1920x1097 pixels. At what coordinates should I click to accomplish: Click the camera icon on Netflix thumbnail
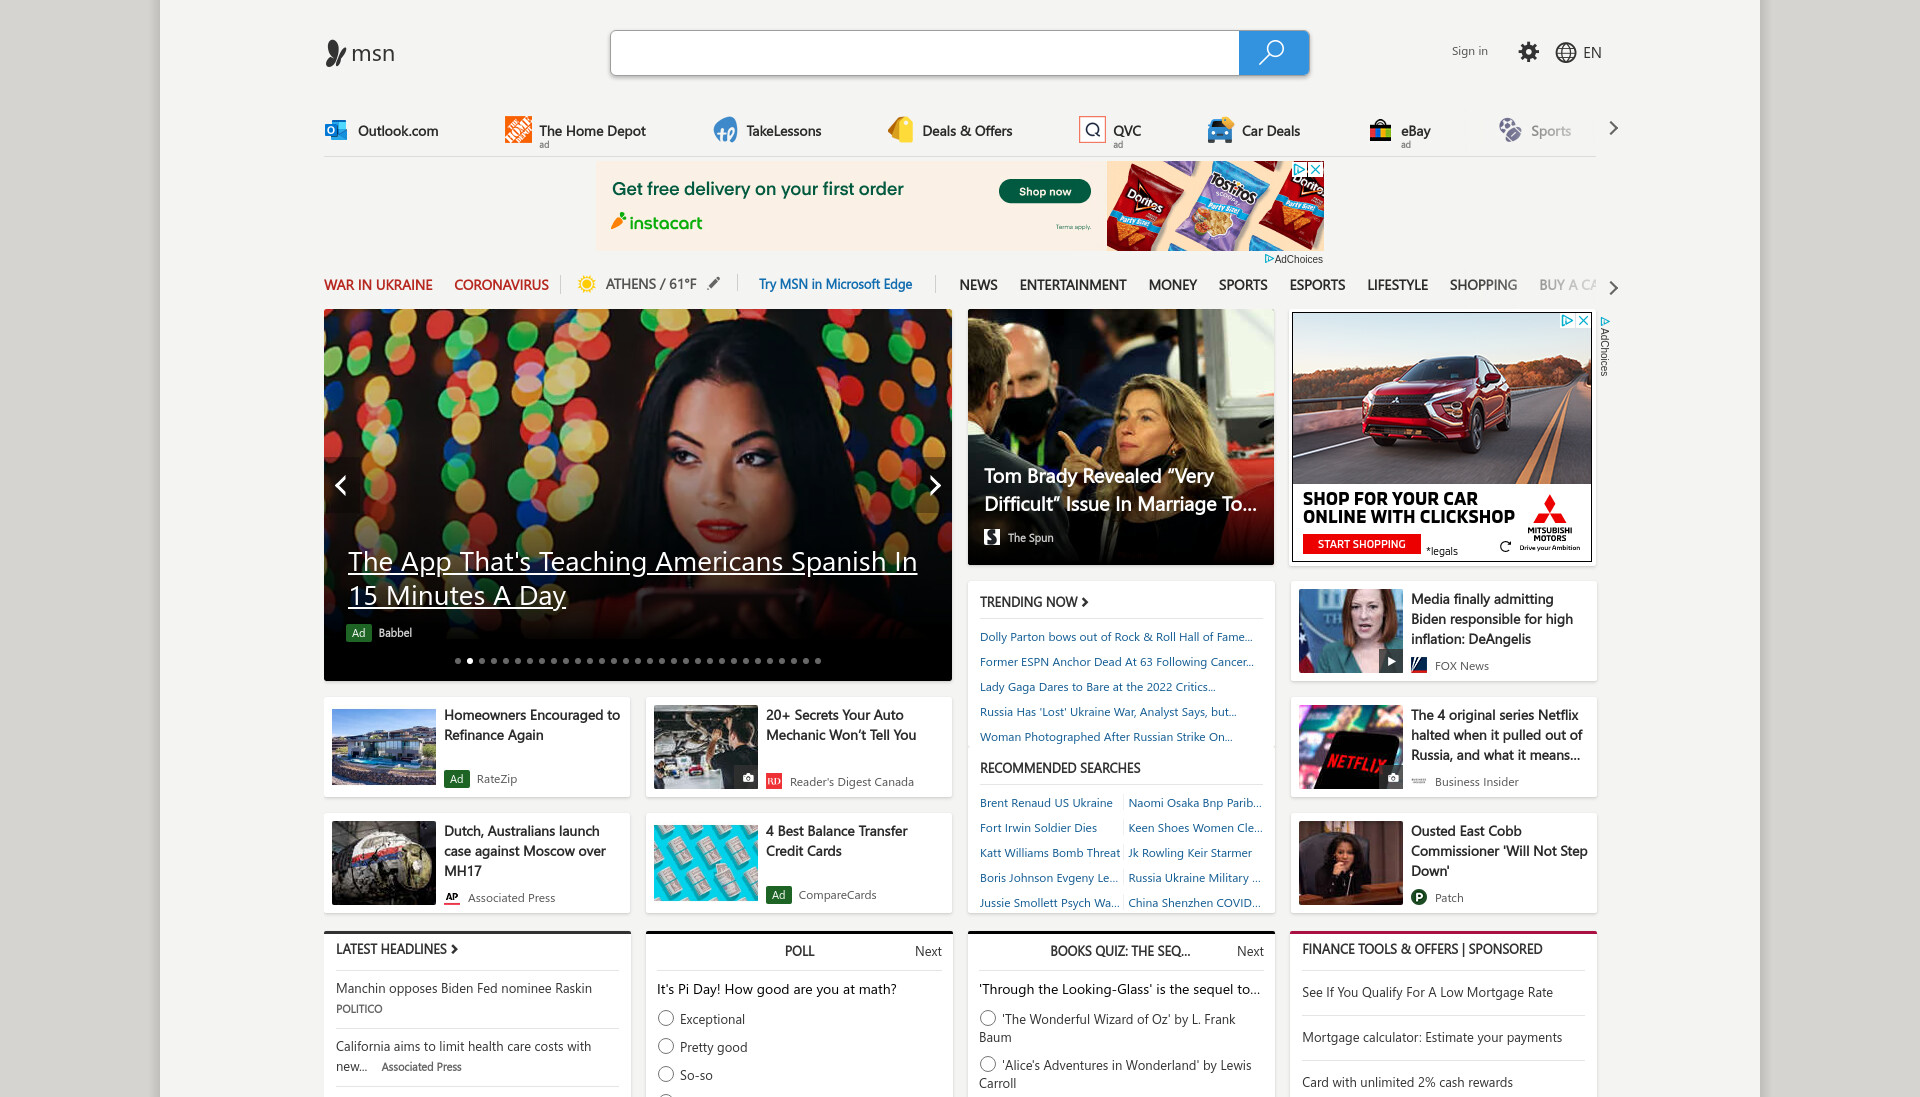pyautogui.click(x=1392, y=777)
